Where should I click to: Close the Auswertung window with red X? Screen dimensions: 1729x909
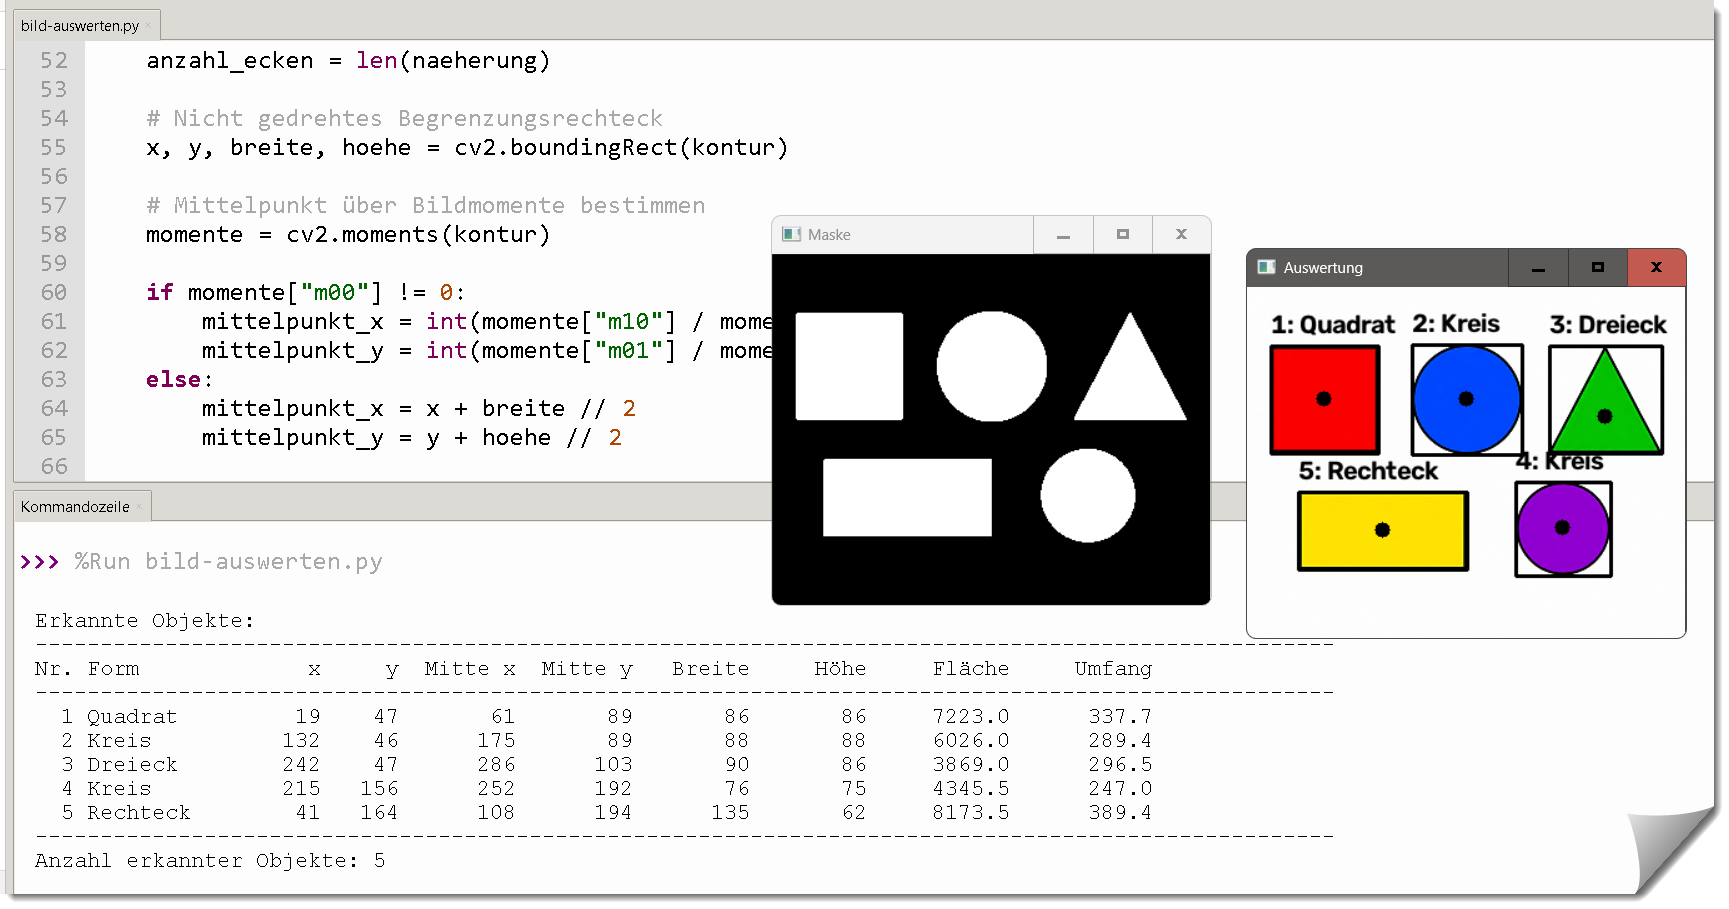coord(1656,268)
